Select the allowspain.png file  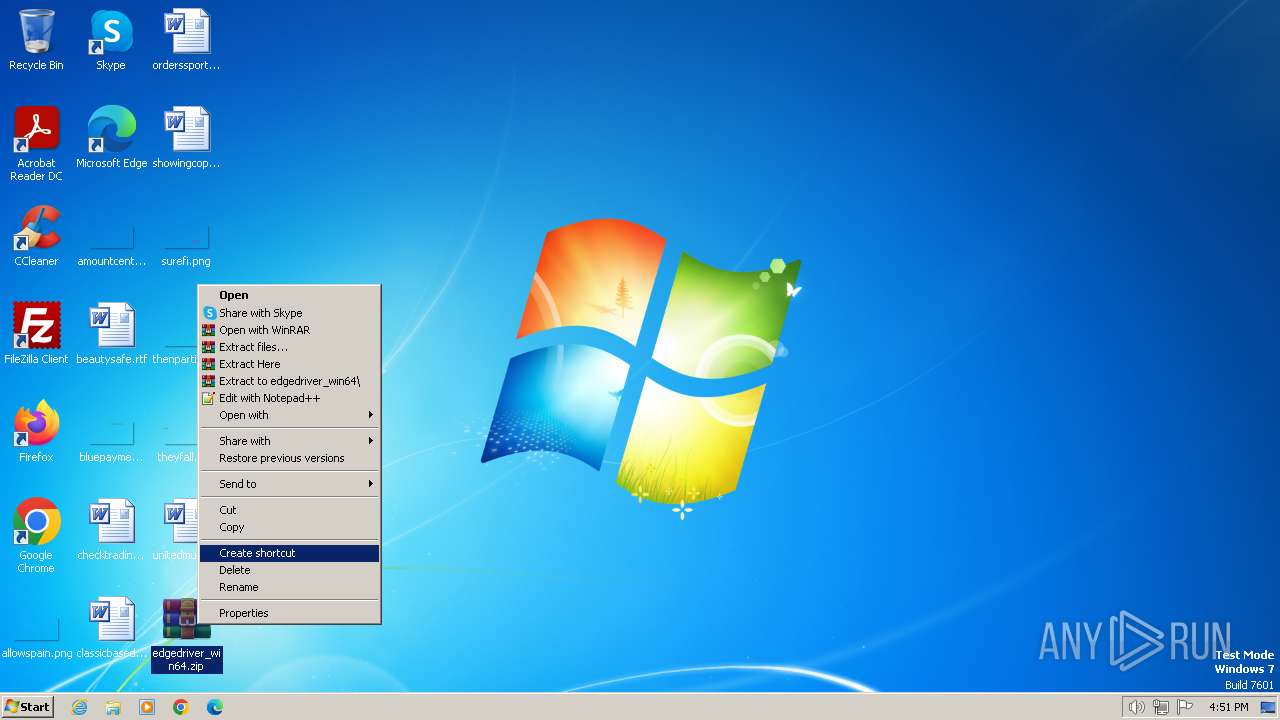(x=37, y=638)
